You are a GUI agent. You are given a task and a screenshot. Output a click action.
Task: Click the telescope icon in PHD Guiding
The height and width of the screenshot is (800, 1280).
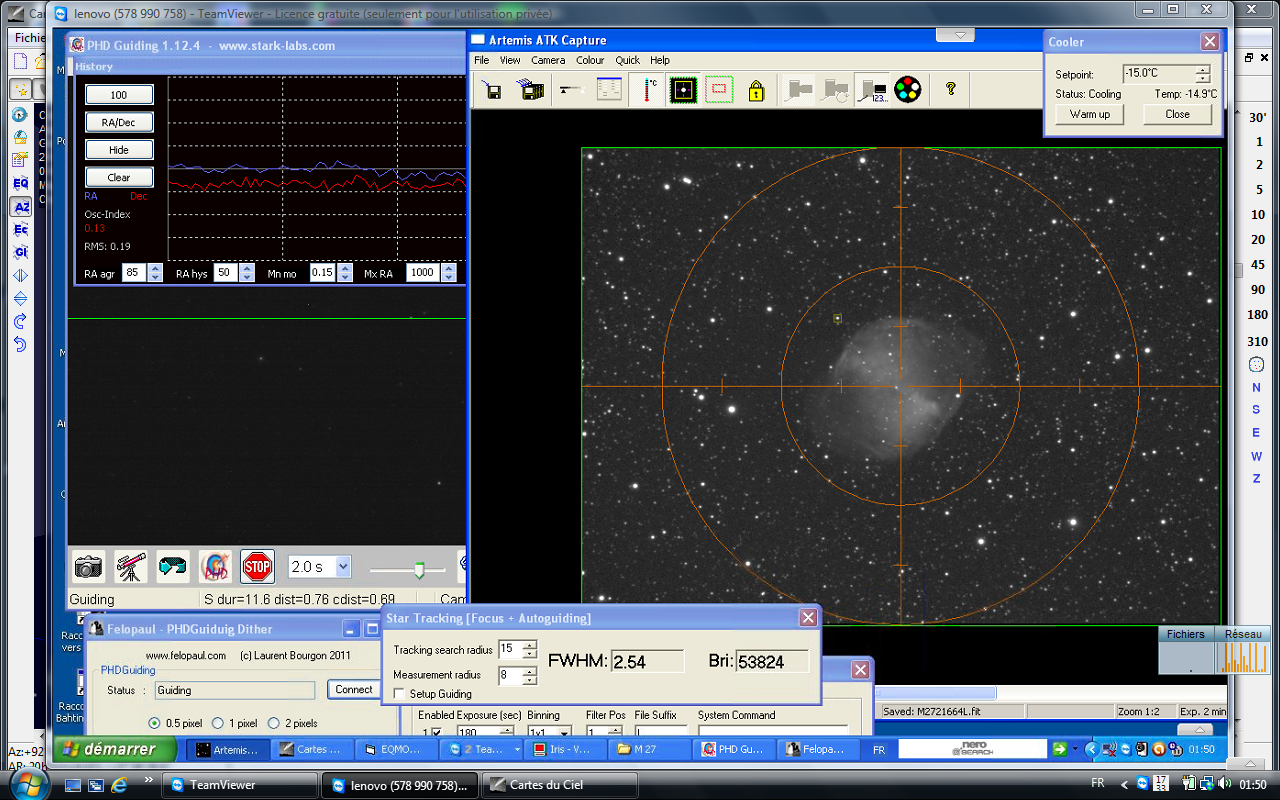click(131, 567)
